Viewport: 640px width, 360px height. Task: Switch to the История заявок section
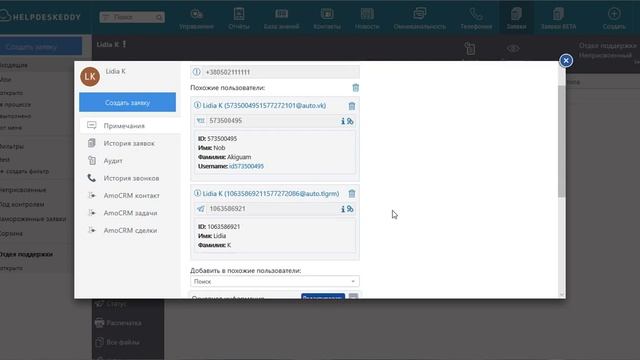(130, 143)
